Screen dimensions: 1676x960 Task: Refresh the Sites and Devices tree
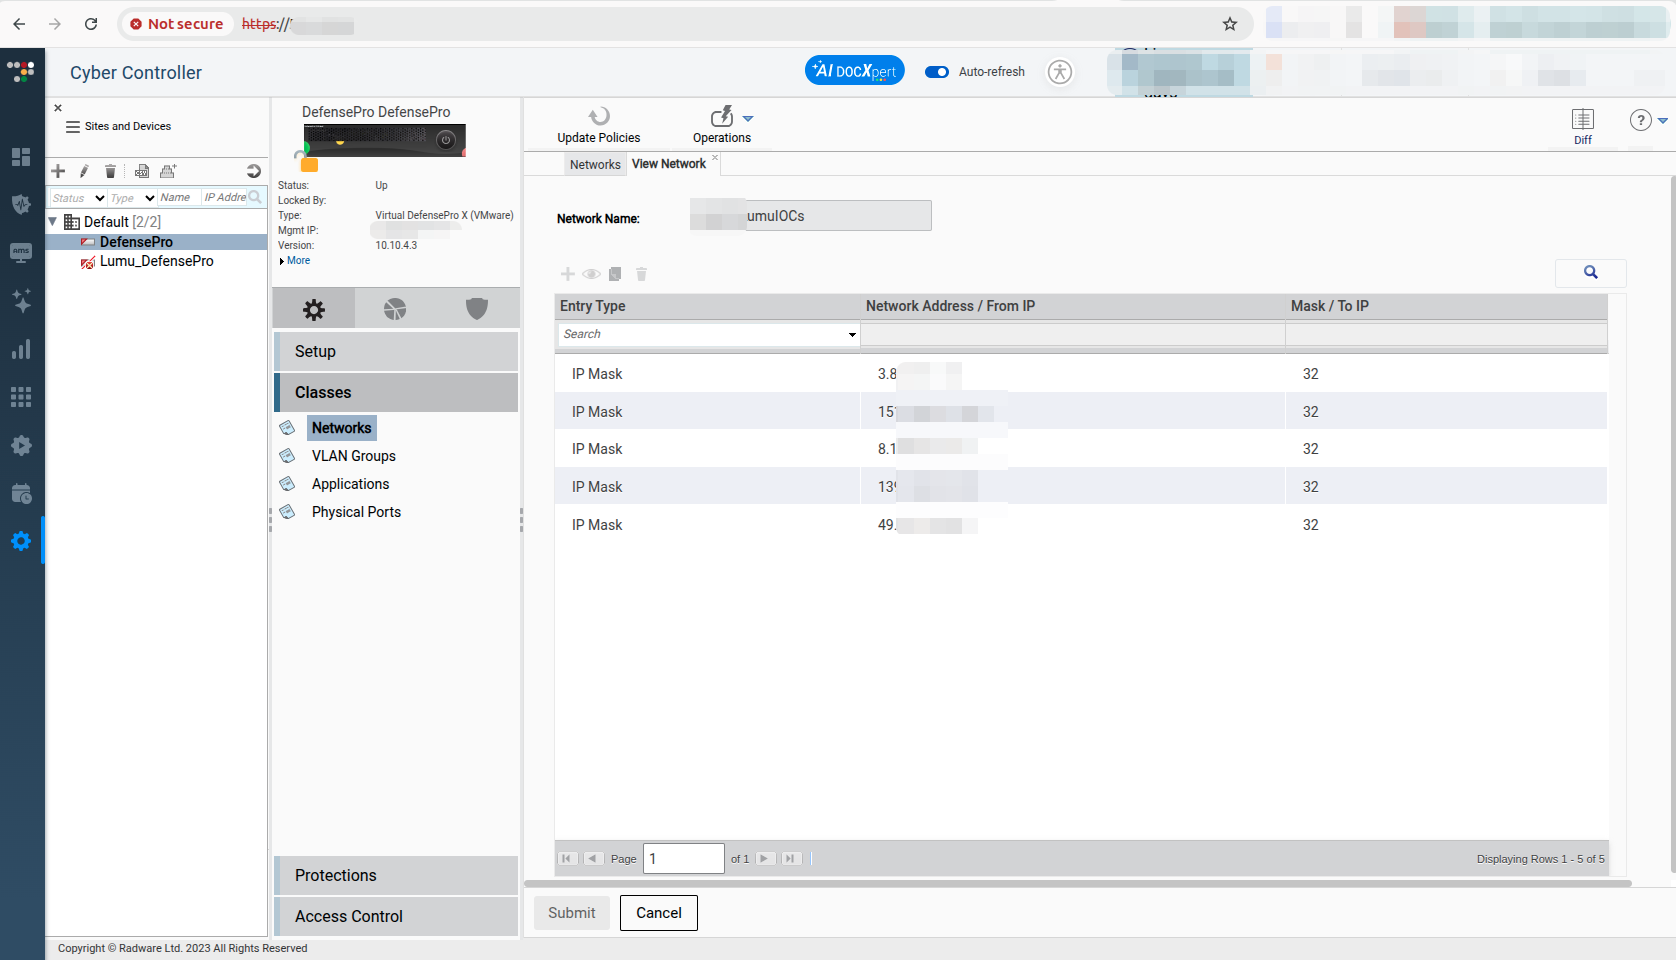click(253, 171)
